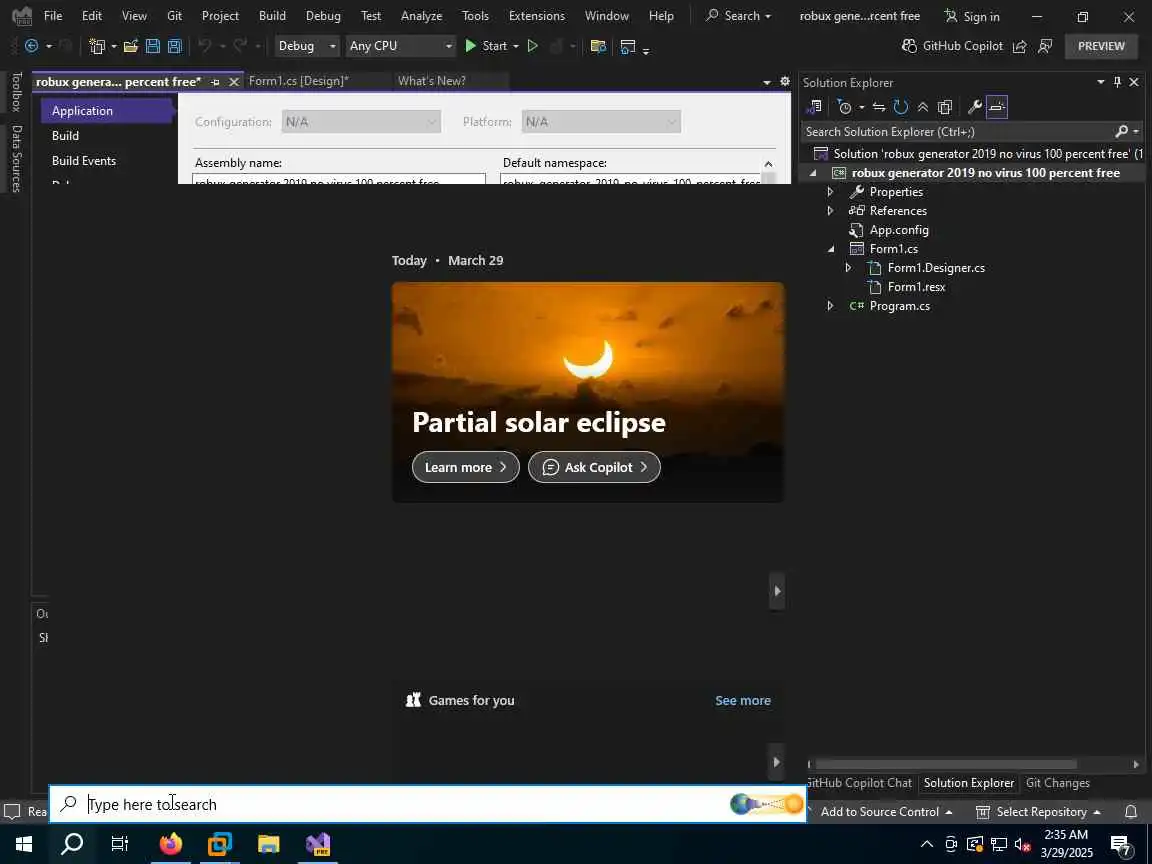Screen dimensions: 1152x864
Task: Close the robux generator properties tab
Action: pyautogui.click(x=234, y=82)
